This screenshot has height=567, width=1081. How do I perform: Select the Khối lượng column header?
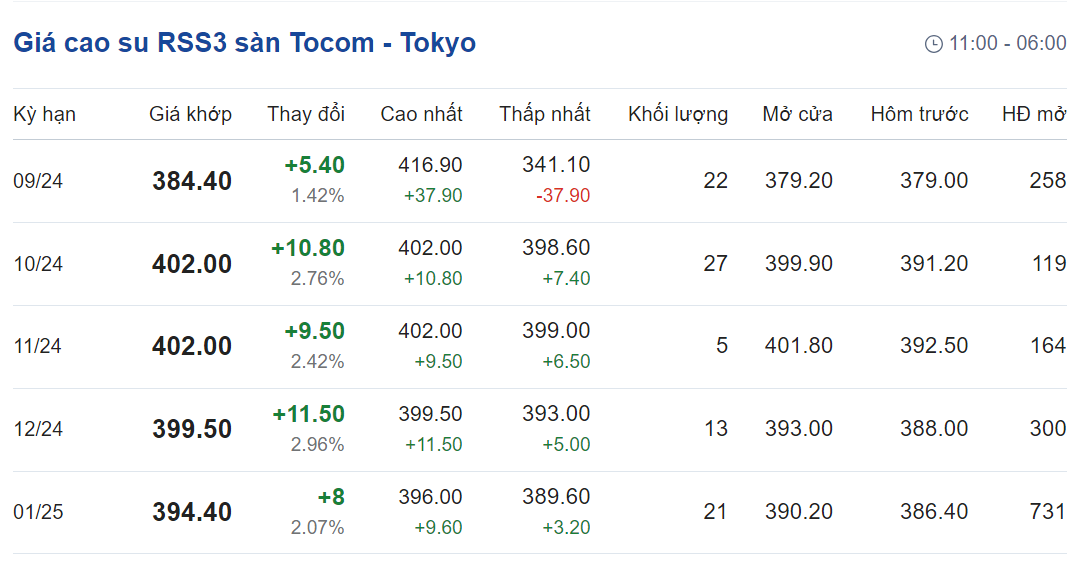tap(678, 114)
